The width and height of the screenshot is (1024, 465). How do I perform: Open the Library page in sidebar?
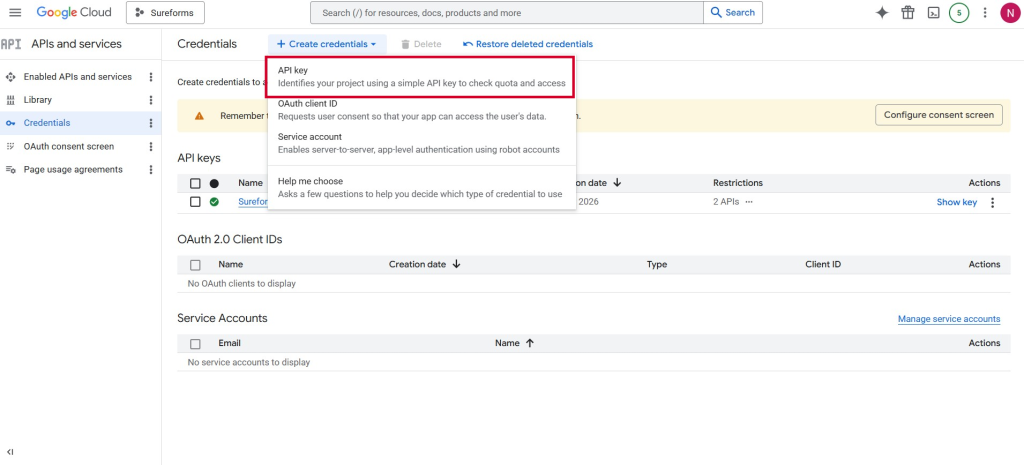(x=38, y=100)
